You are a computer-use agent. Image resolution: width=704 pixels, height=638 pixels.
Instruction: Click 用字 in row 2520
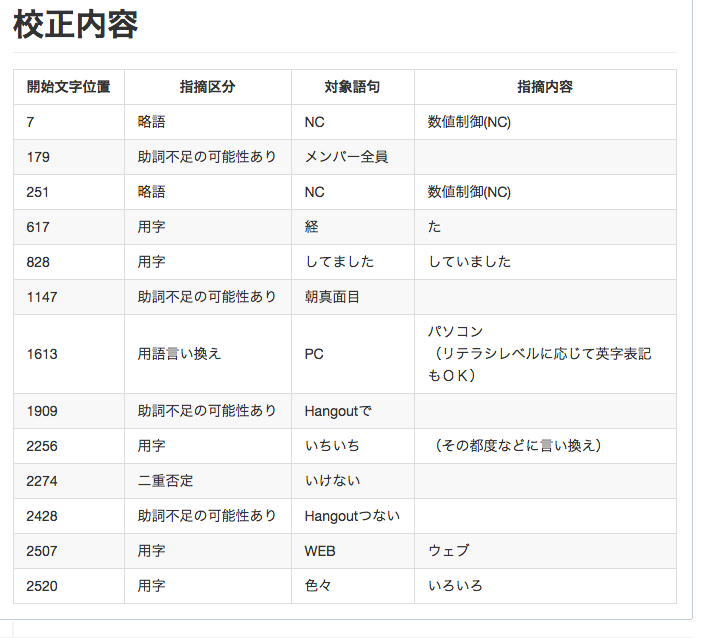pos(152,586)
